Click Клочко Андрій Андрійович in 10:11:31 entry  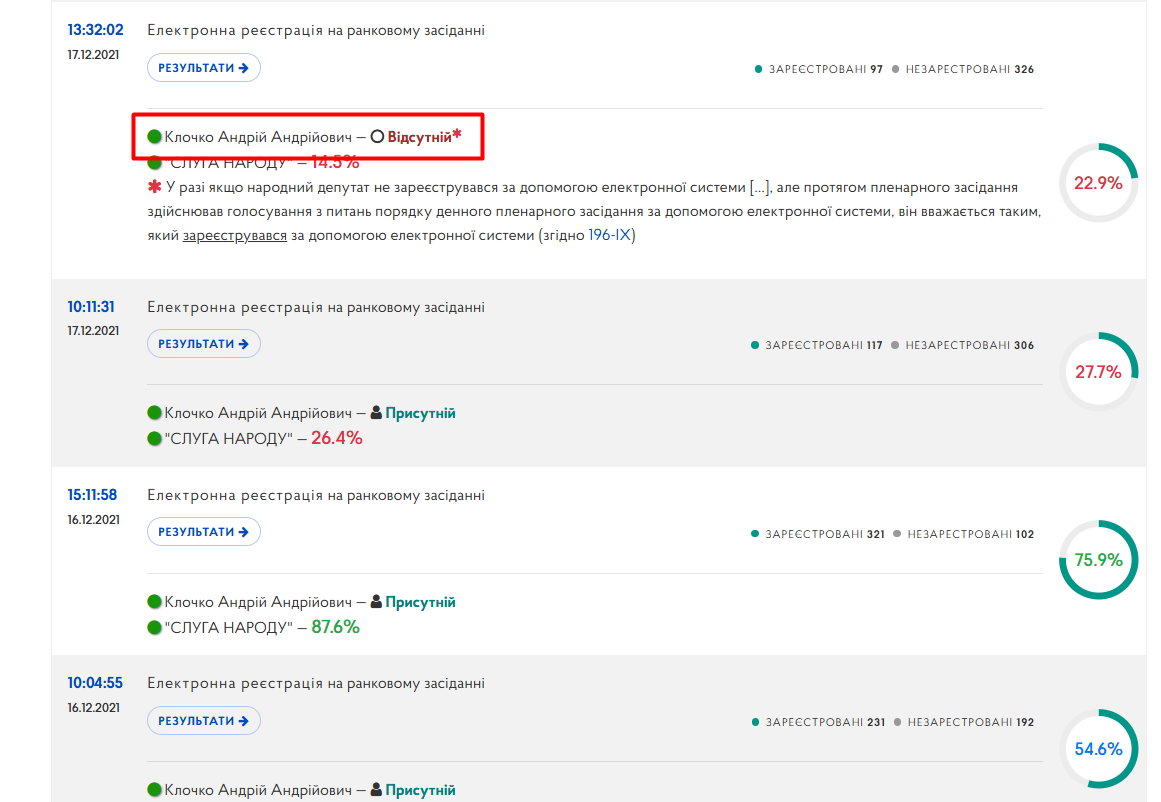pos(258,413)
